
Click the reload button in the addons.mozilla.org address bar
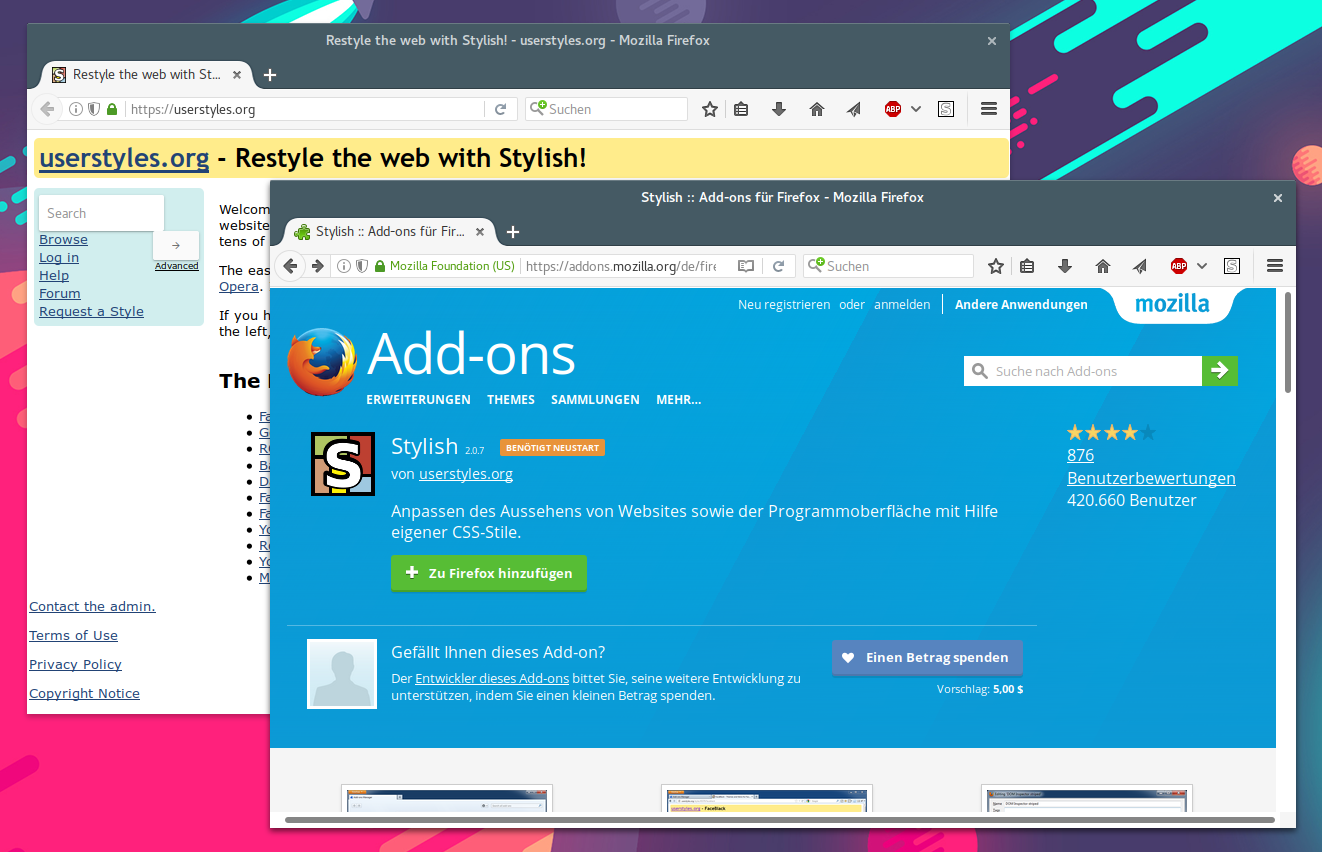tap(778, 266)
